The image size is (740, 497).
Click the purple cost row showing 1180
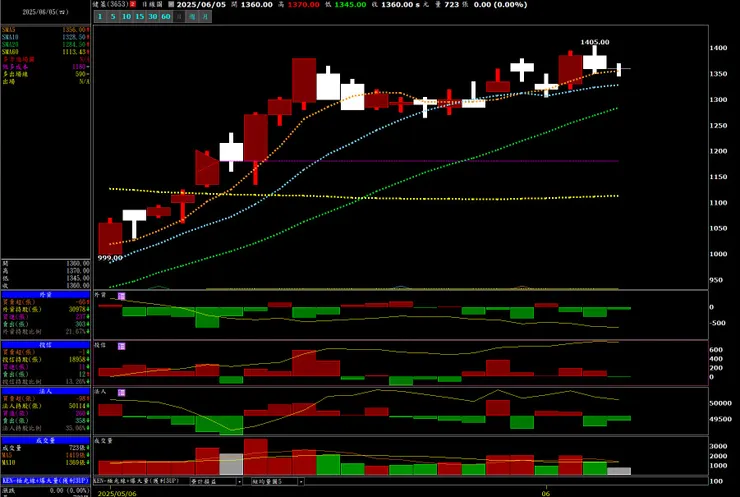tap(45, 67)
